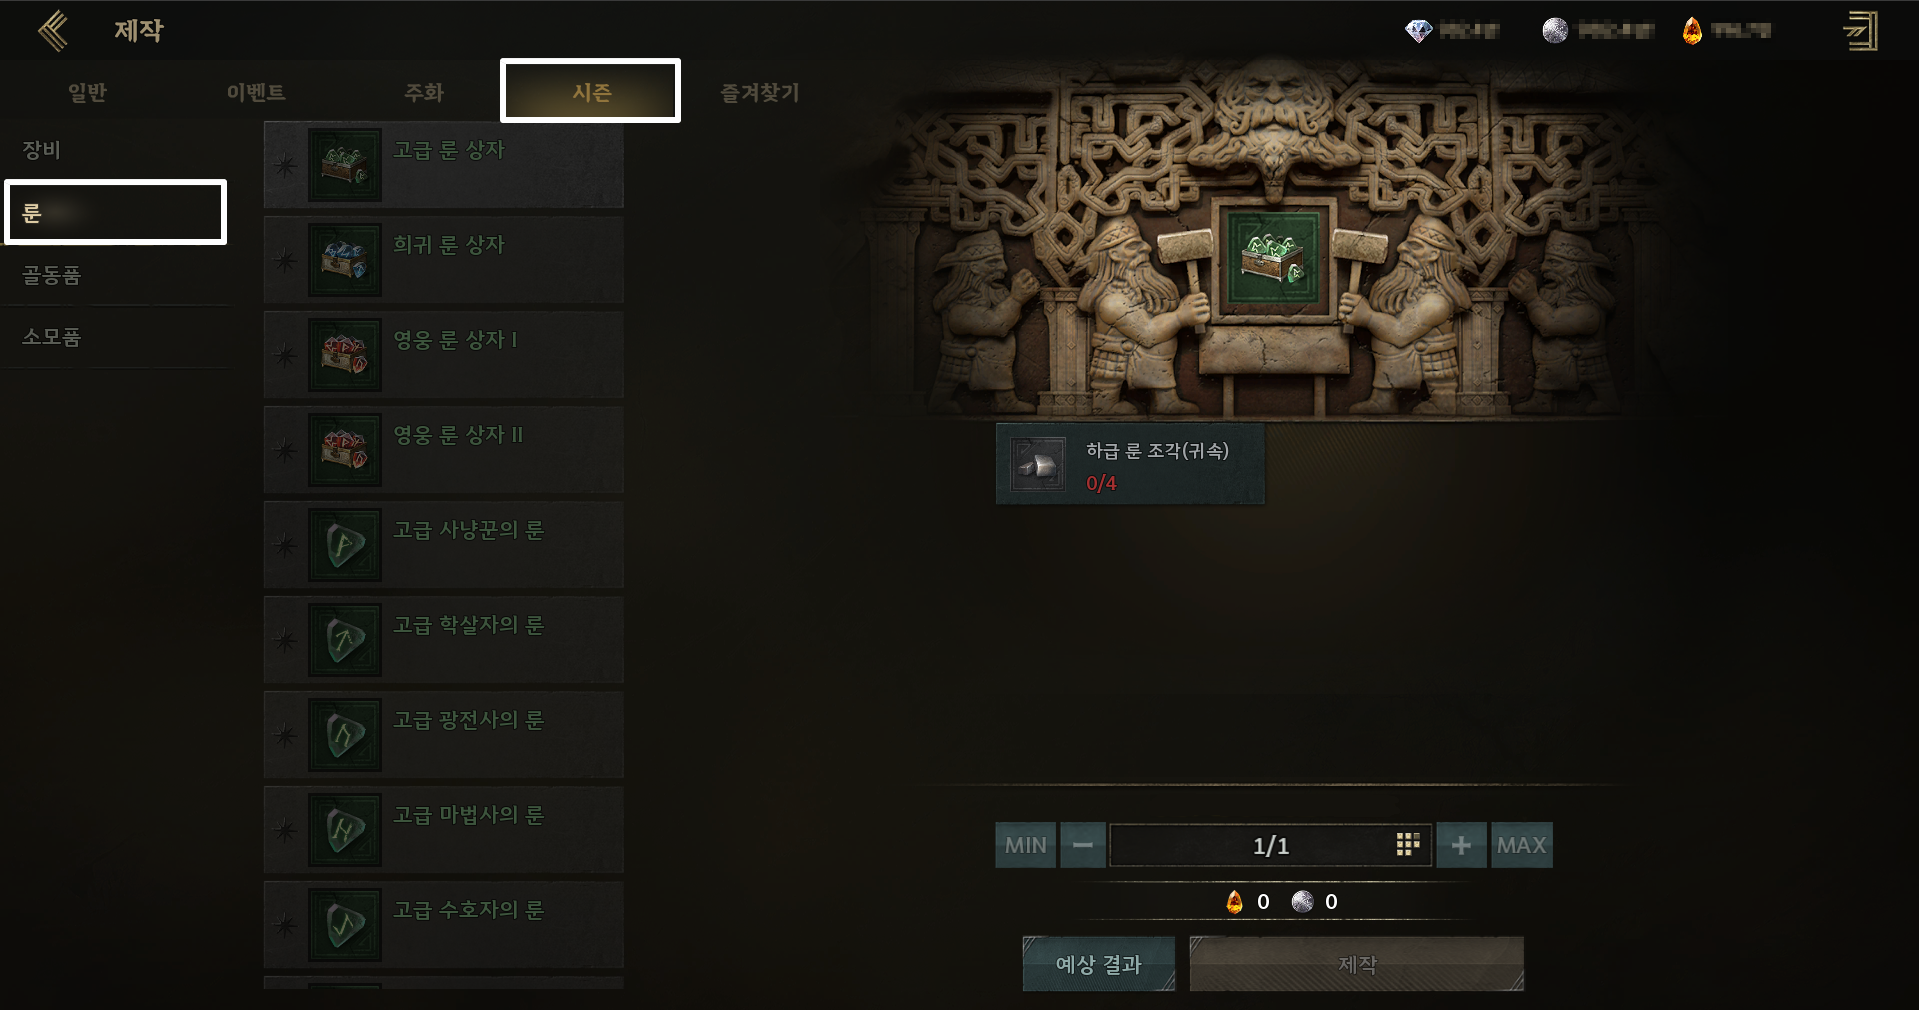Click the 1/1 quantity input field
The height and width of the screenshot is (1010, 1919).
pyautogui.click(x=1270, y=845)
